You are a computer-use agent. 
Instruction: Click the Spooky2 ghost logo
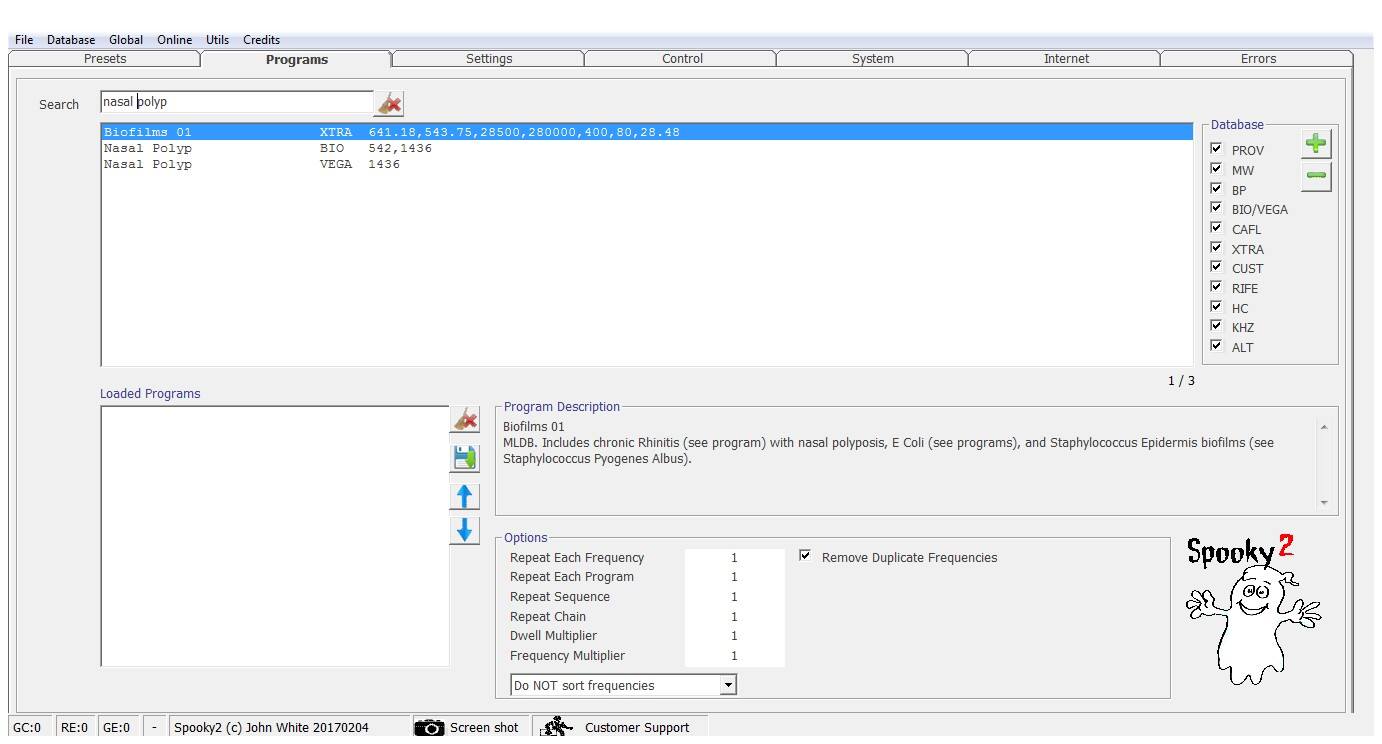(x=1252, y=611)
